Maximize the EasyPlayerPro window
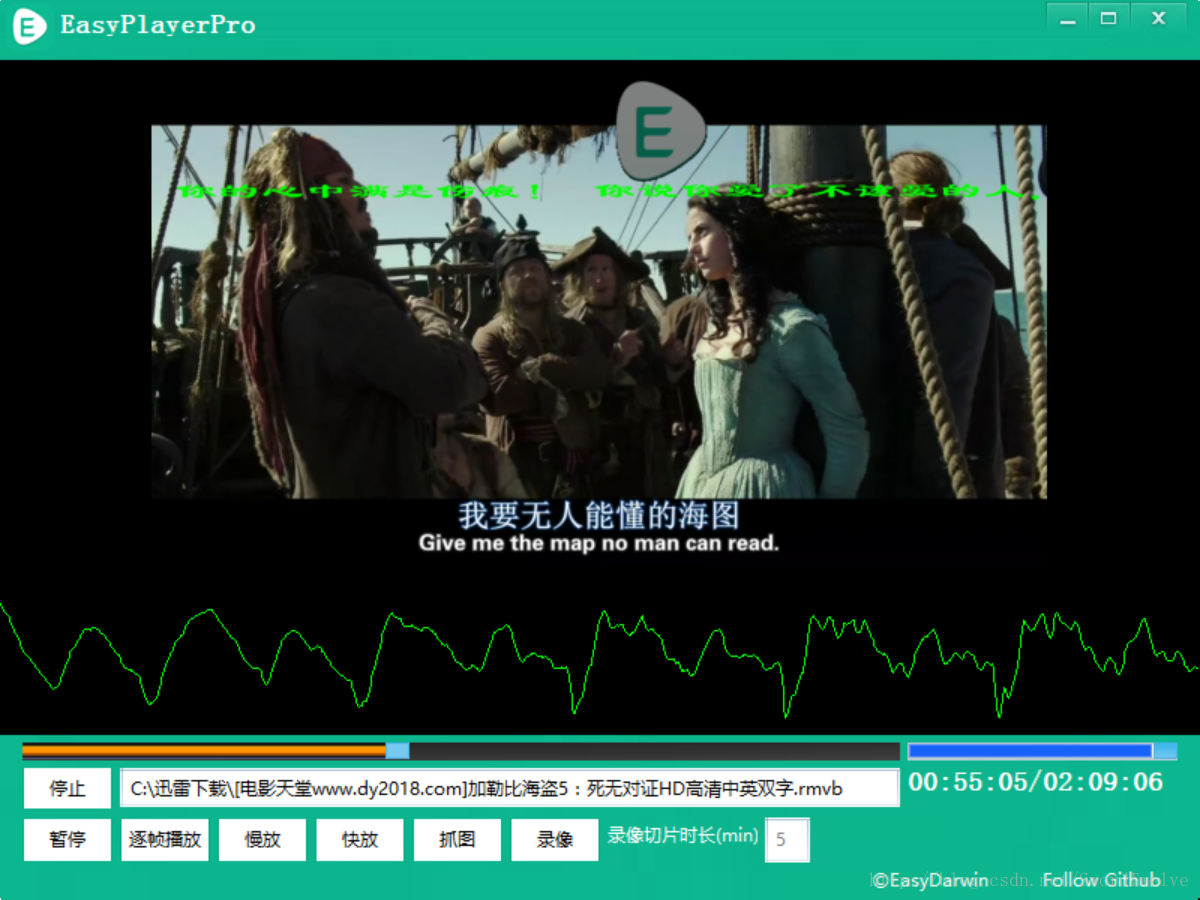 (1109, 19)
